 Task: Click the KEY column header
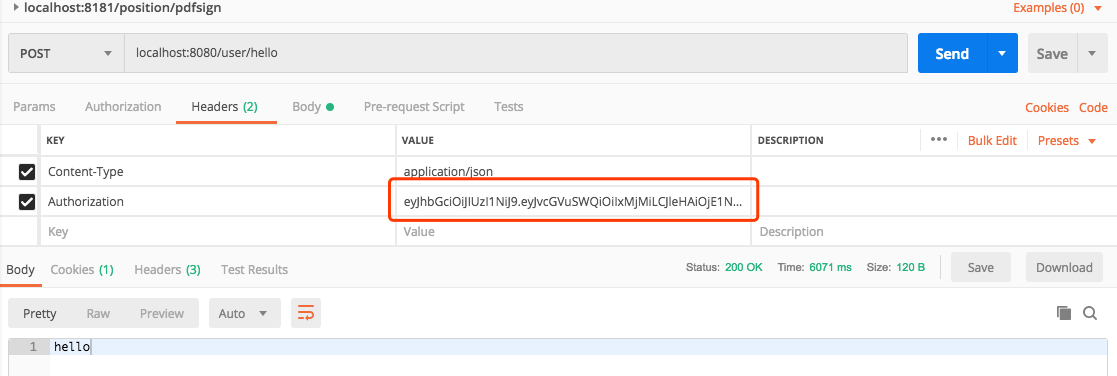[55, 140]
